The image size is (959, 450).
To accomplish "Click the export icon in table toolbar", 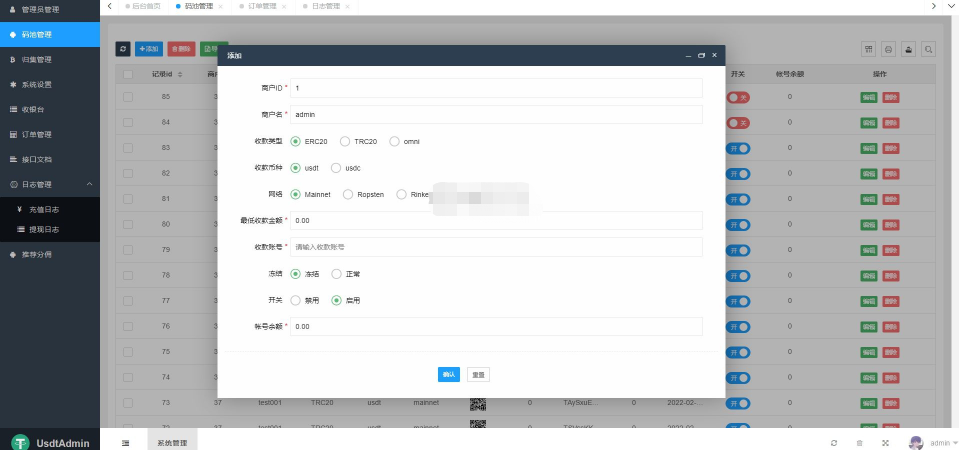I will tap(908, 49).
